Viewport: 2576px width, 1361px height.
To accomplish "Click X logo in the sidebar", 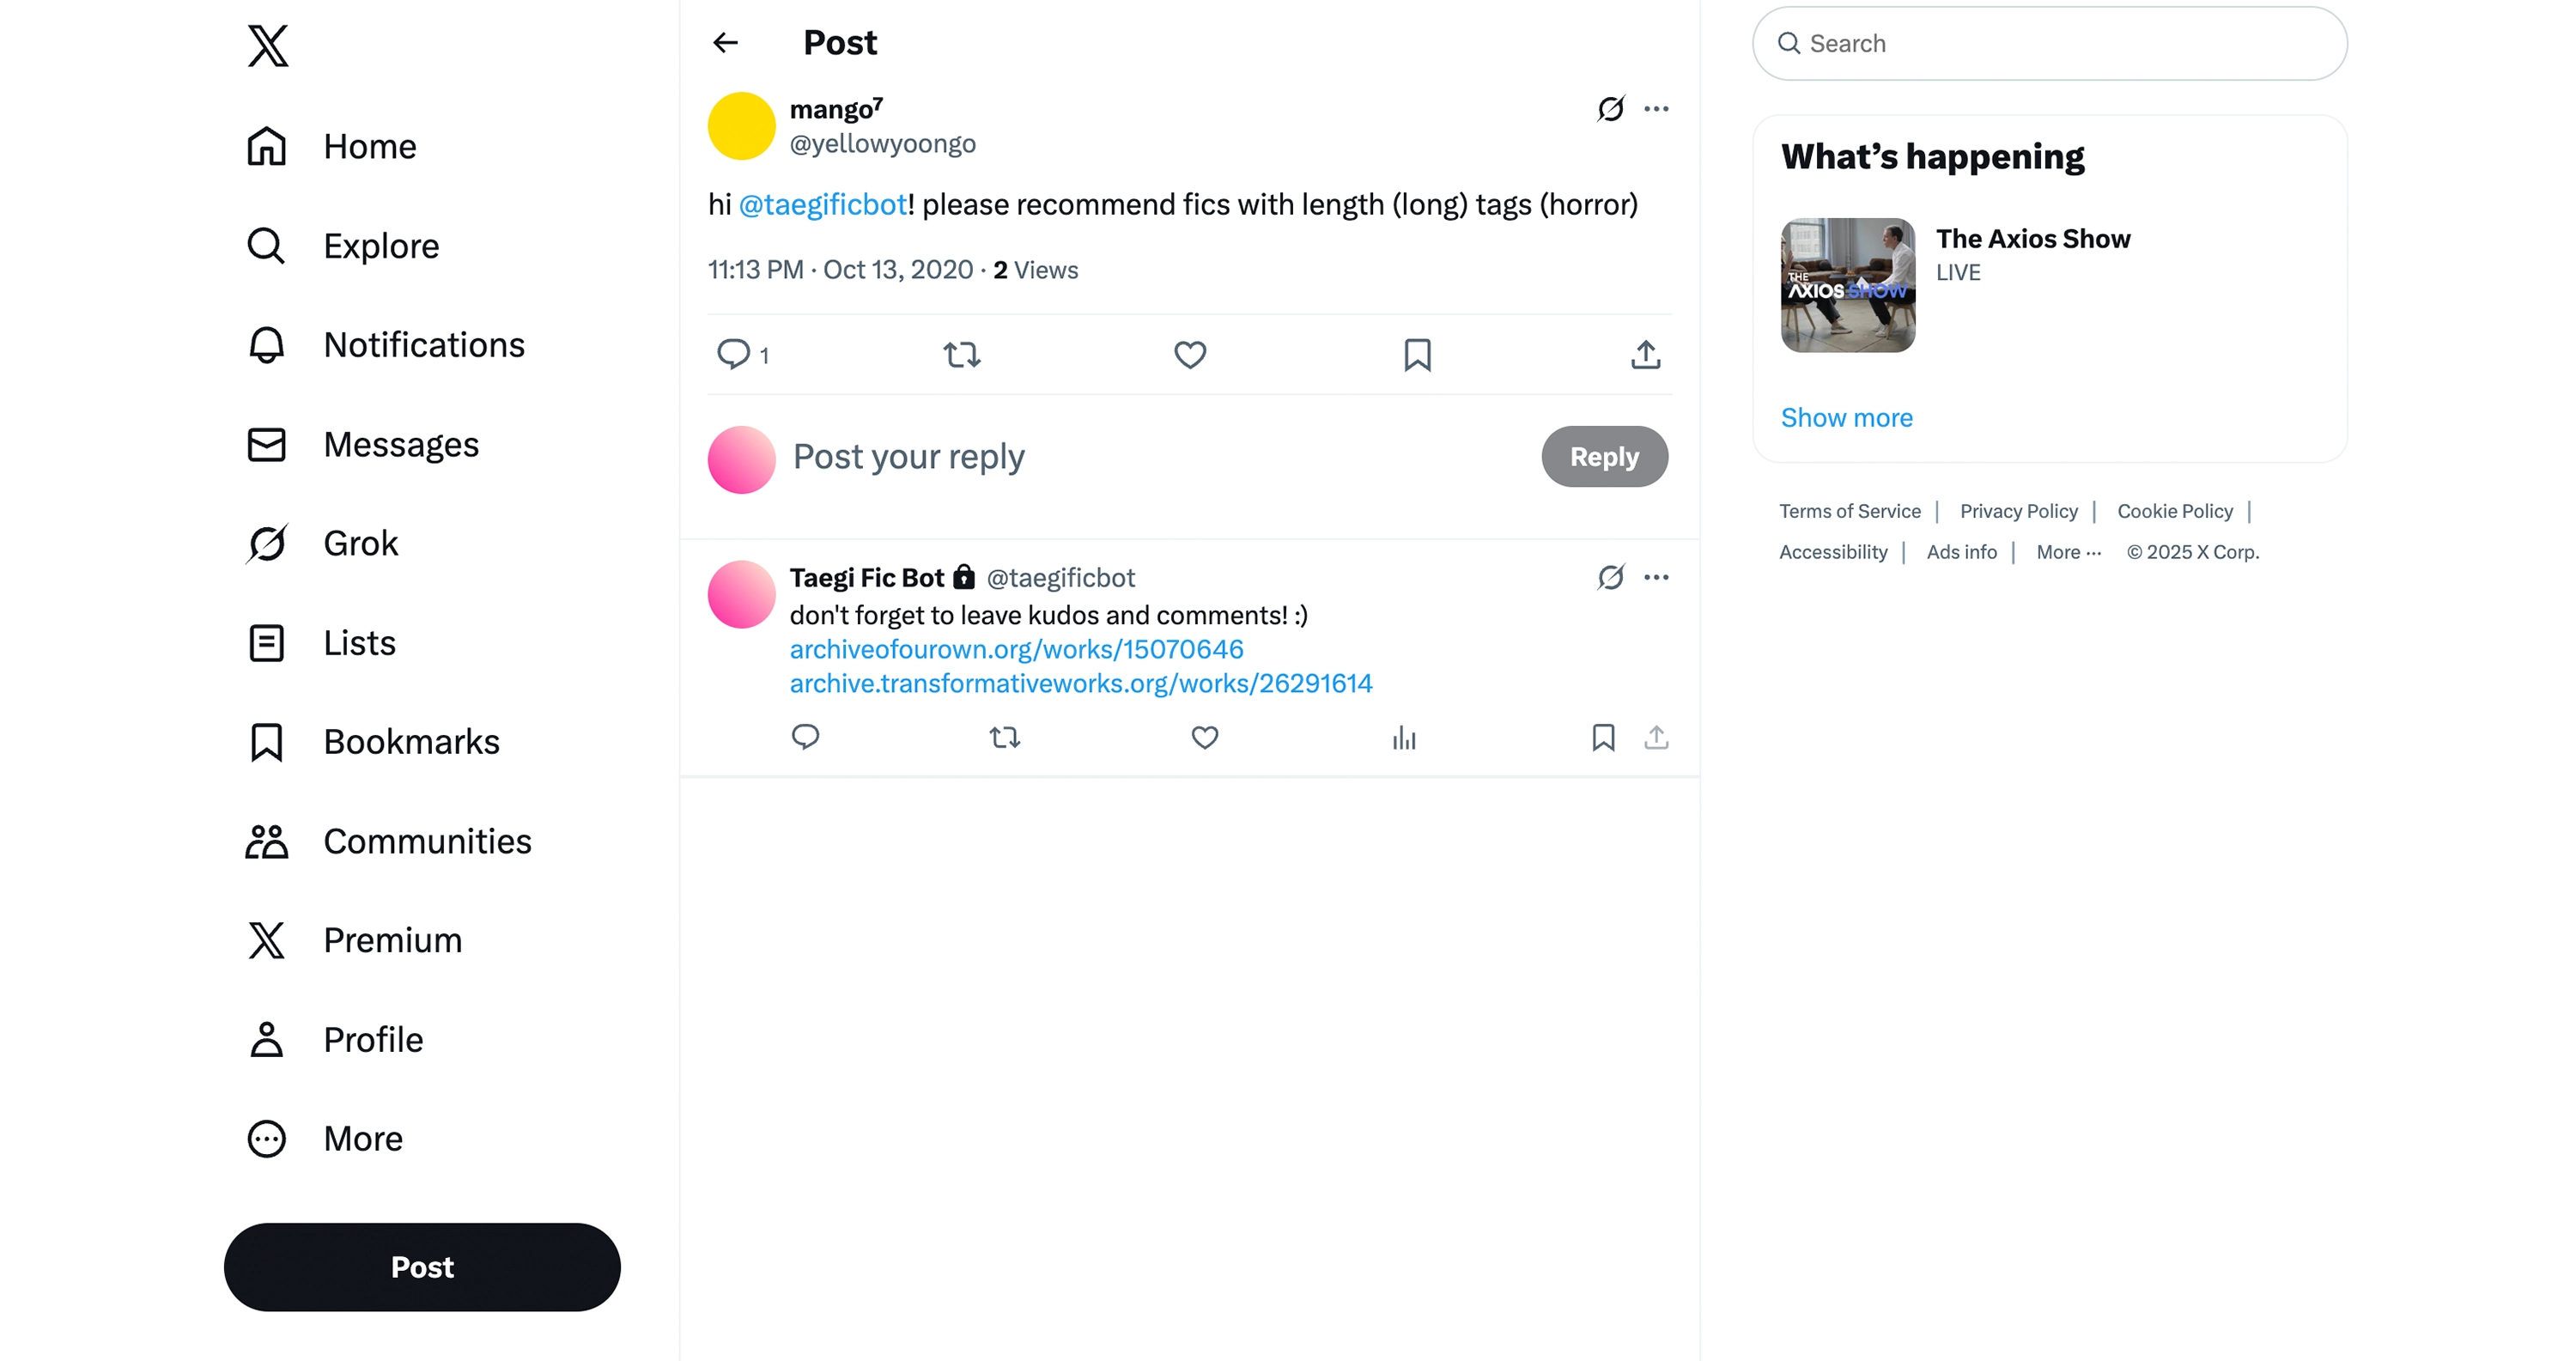I will [x=268, y=46].
